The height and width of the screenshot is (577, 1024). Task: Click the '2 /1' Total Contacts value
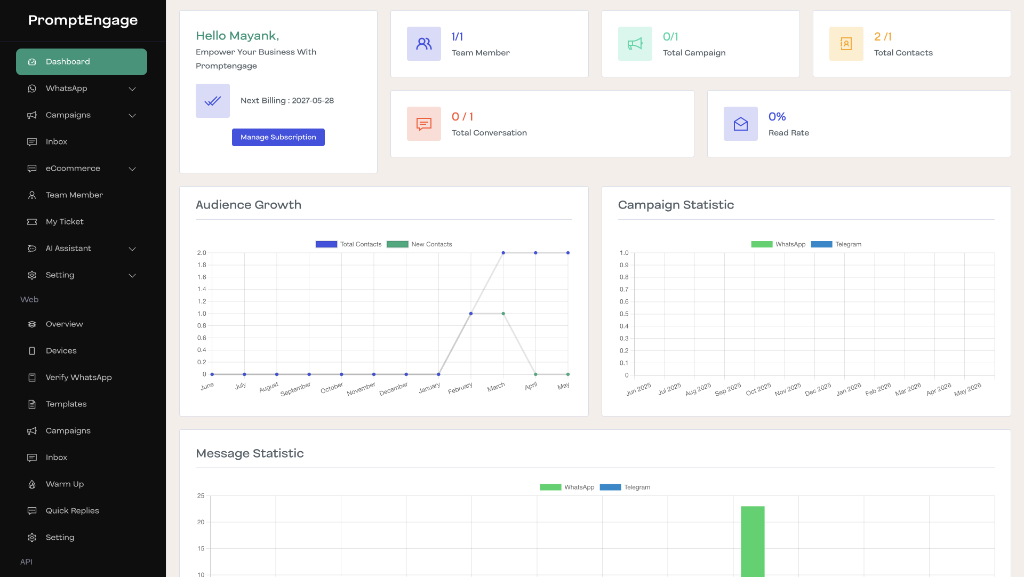[x=882, y=37]
